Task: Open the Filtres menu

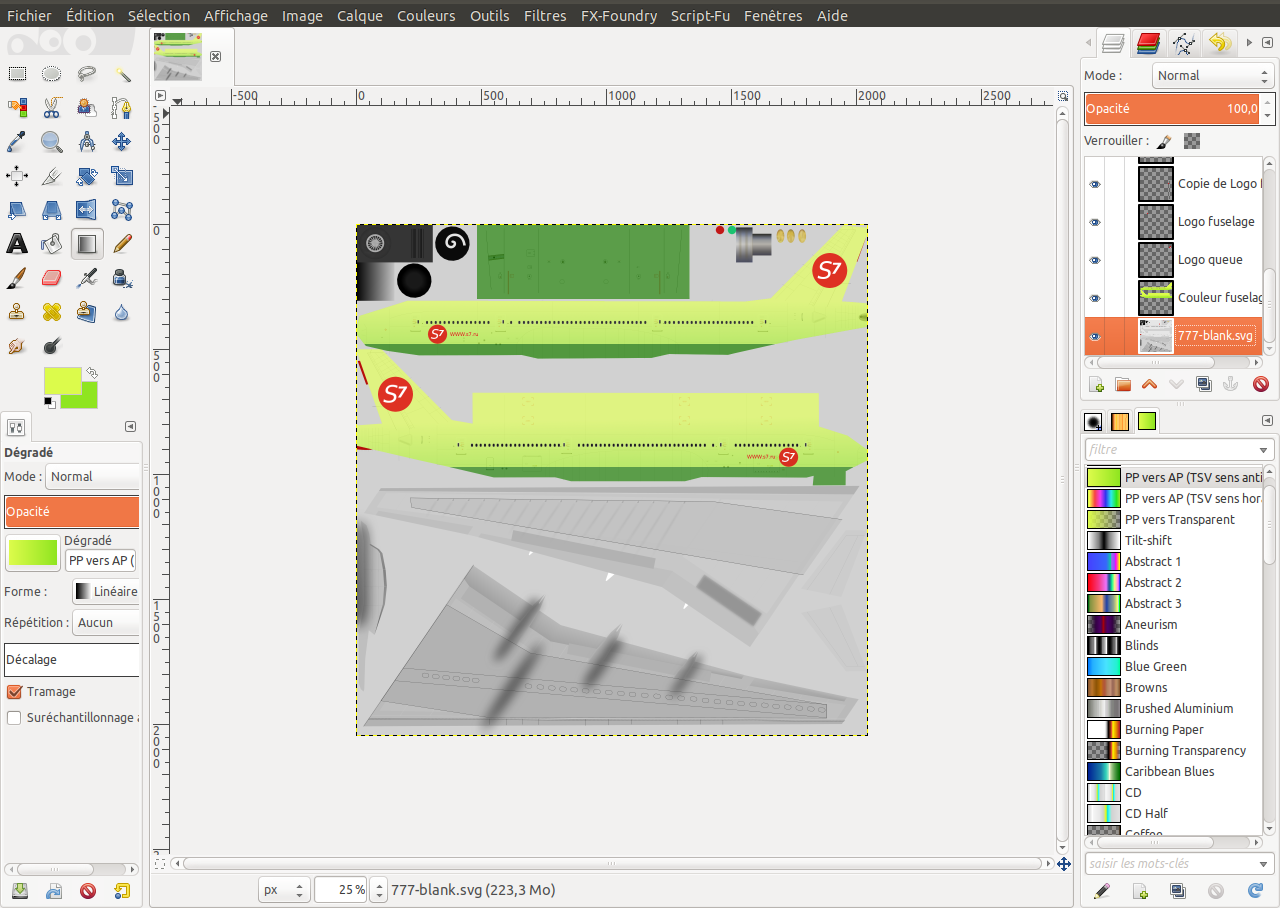Action: pyautogui.click(x=545, y=16)
